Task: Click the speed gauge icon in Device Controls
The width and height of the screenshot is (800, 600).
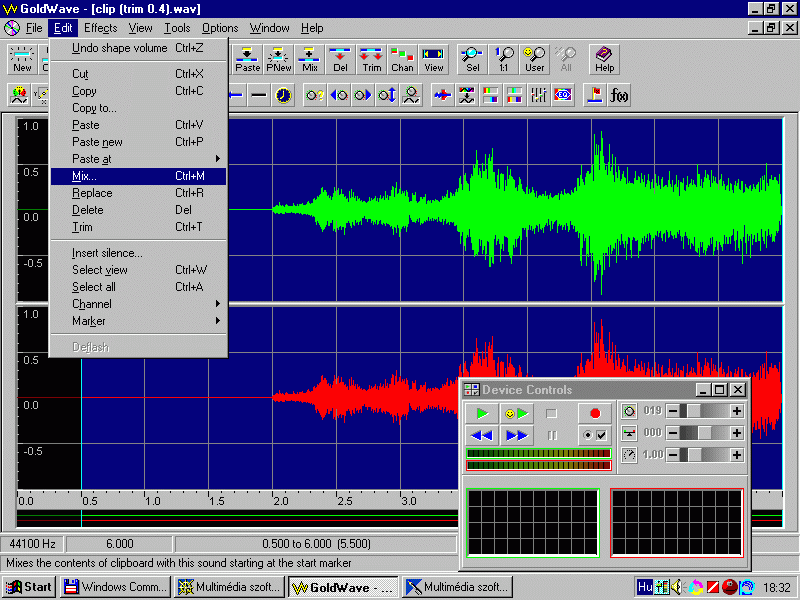Action: point(630,455)
